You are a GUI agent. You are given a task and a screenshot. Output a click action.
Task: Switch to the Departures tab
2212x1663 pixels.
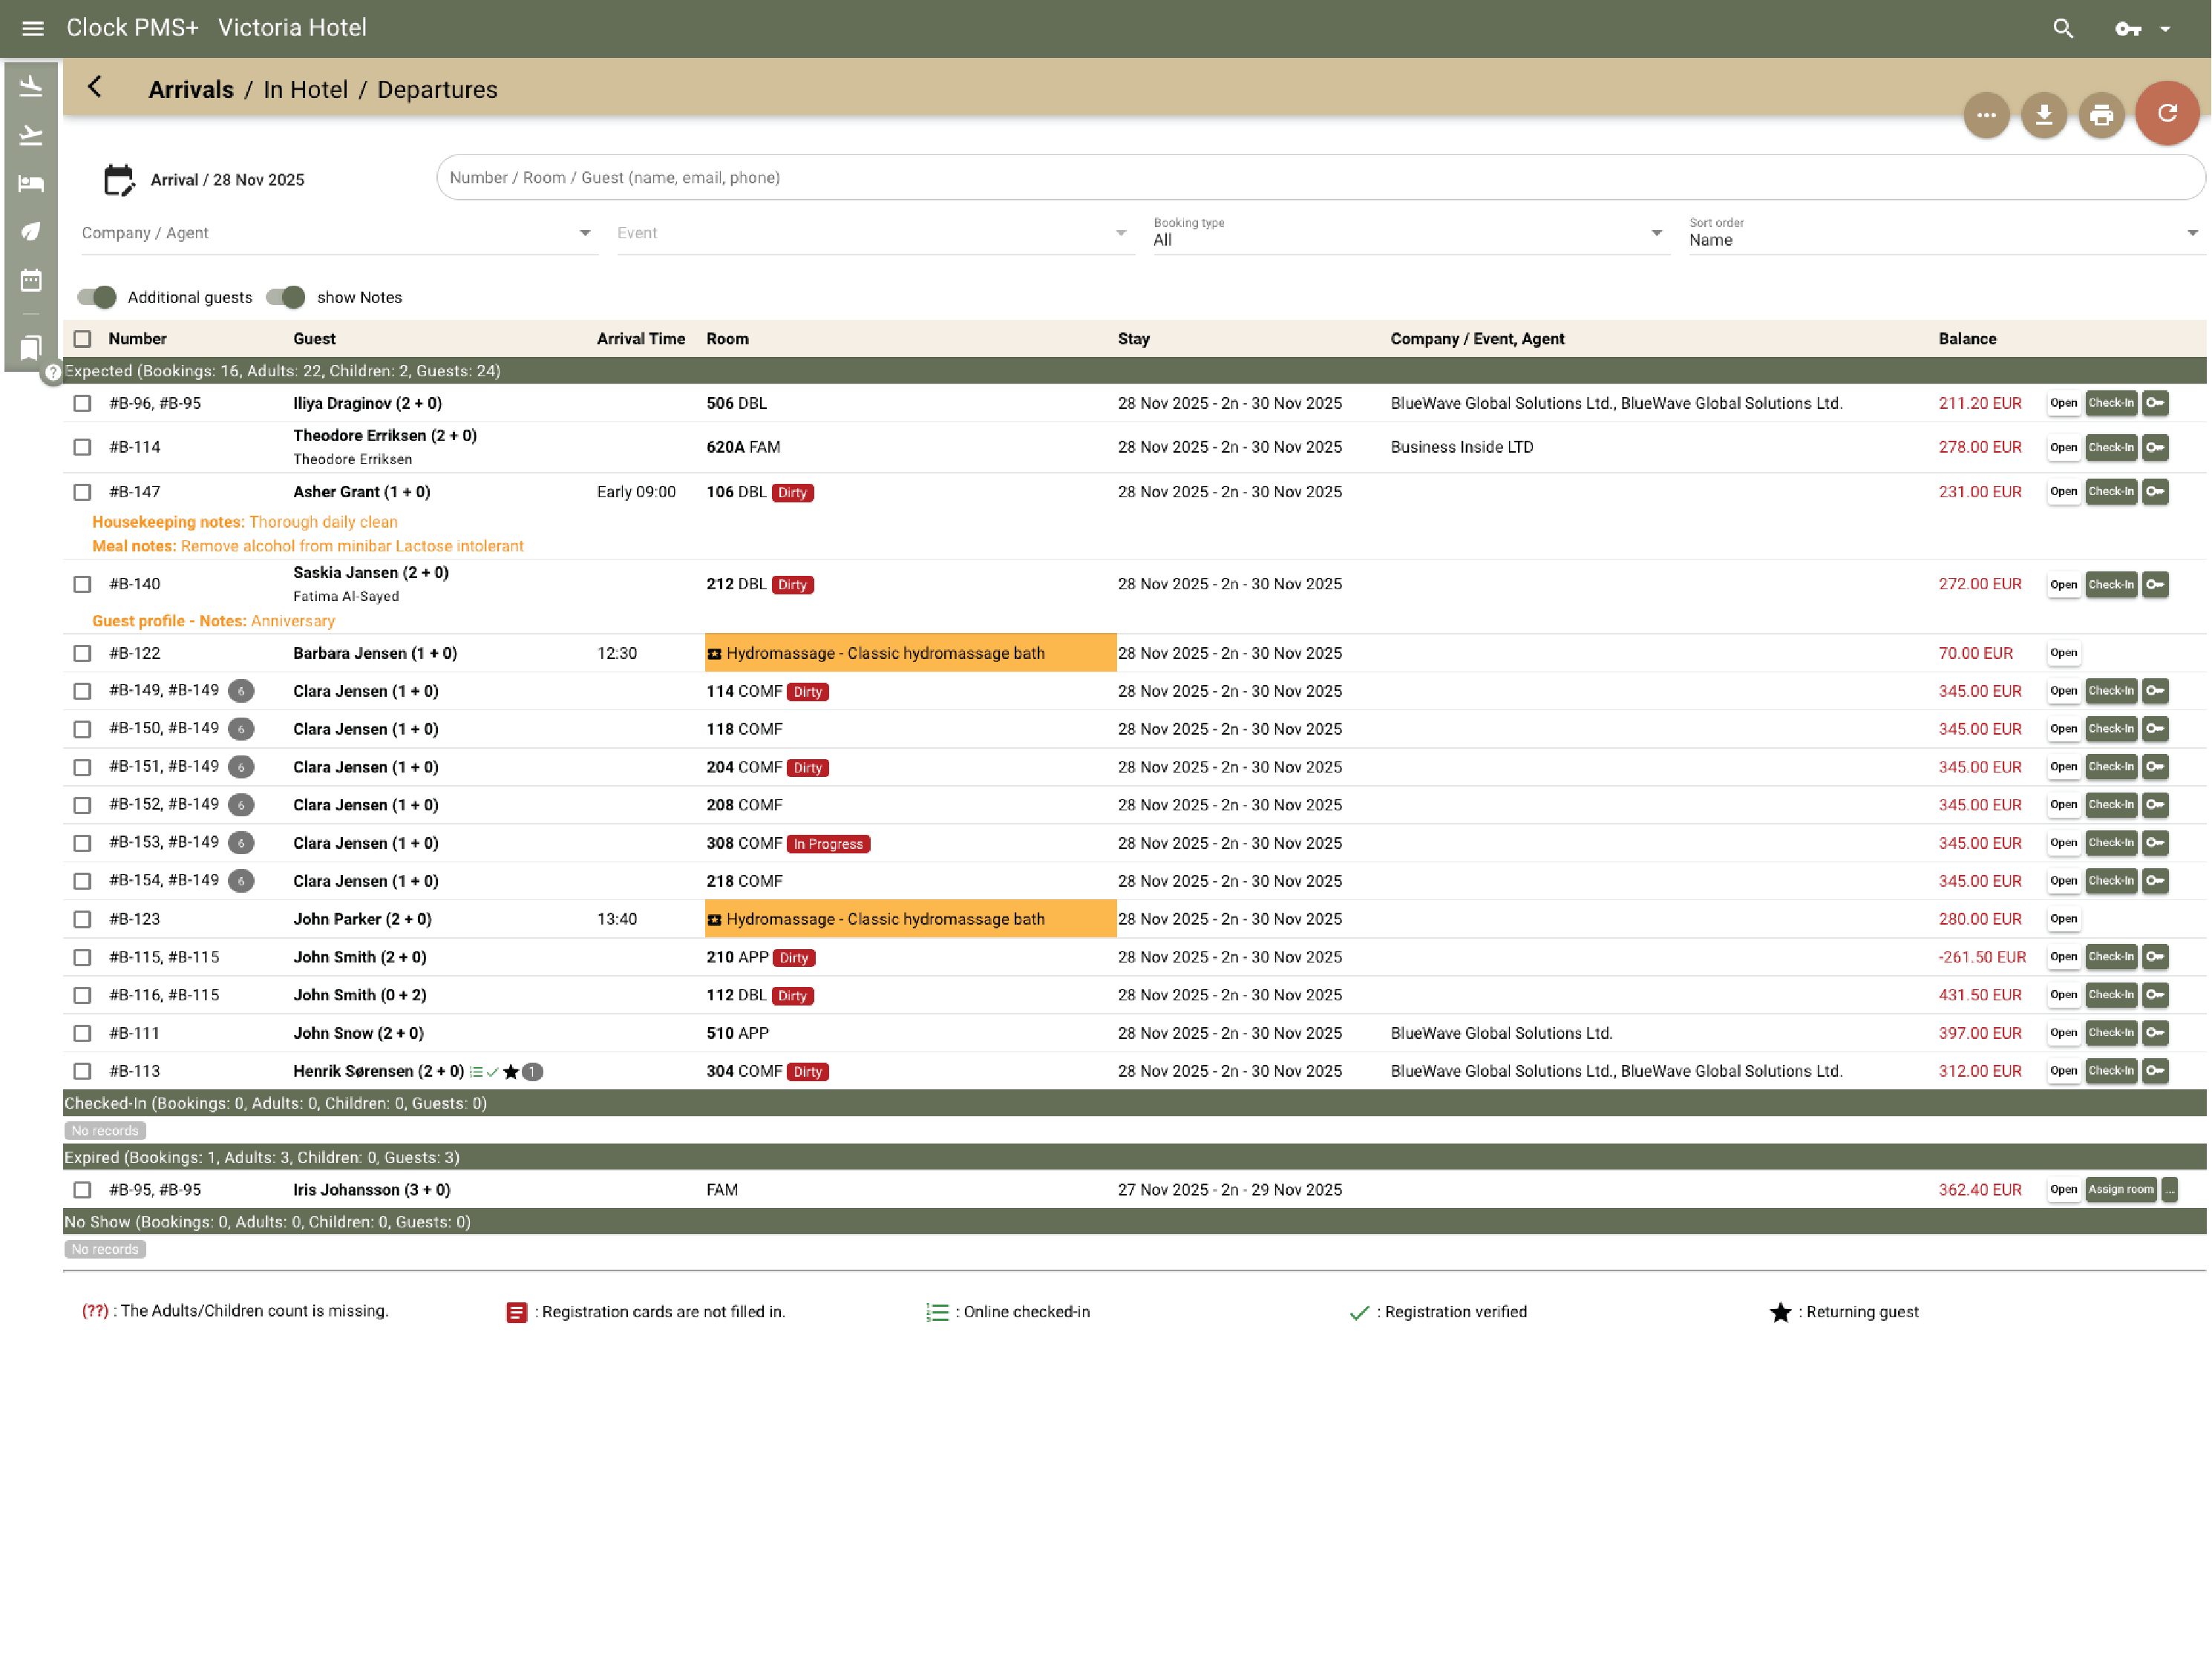(437, 90)
